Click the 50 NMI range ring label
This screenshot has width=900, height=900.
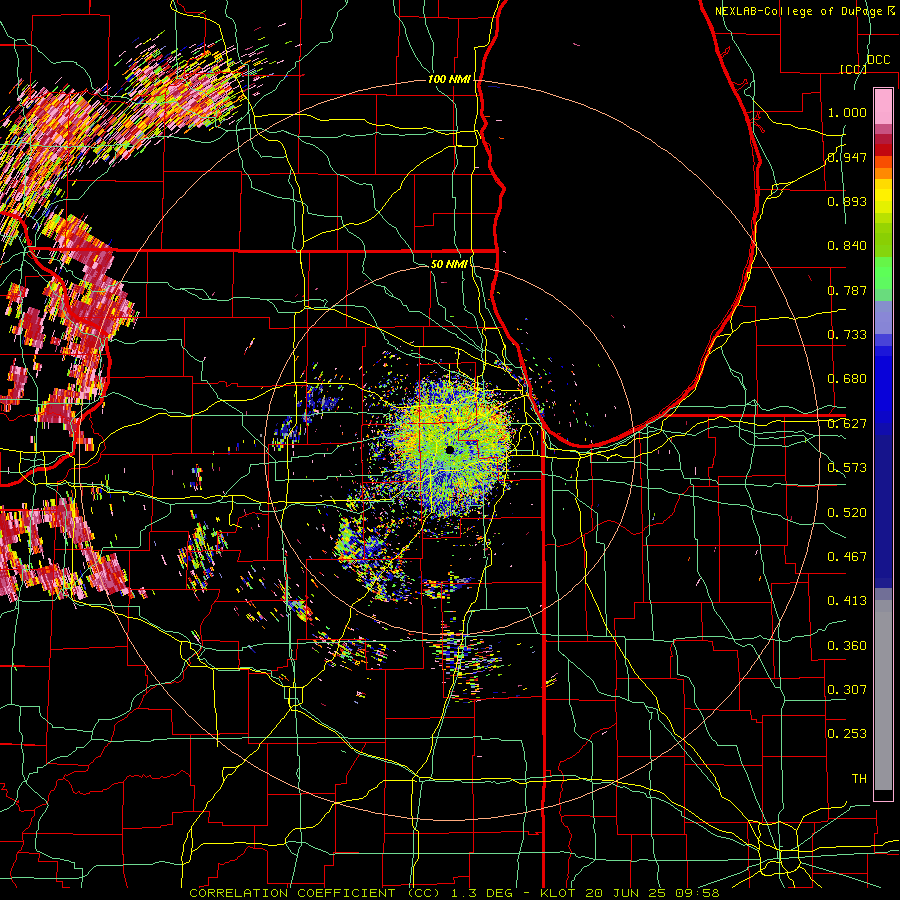(449, 264)
